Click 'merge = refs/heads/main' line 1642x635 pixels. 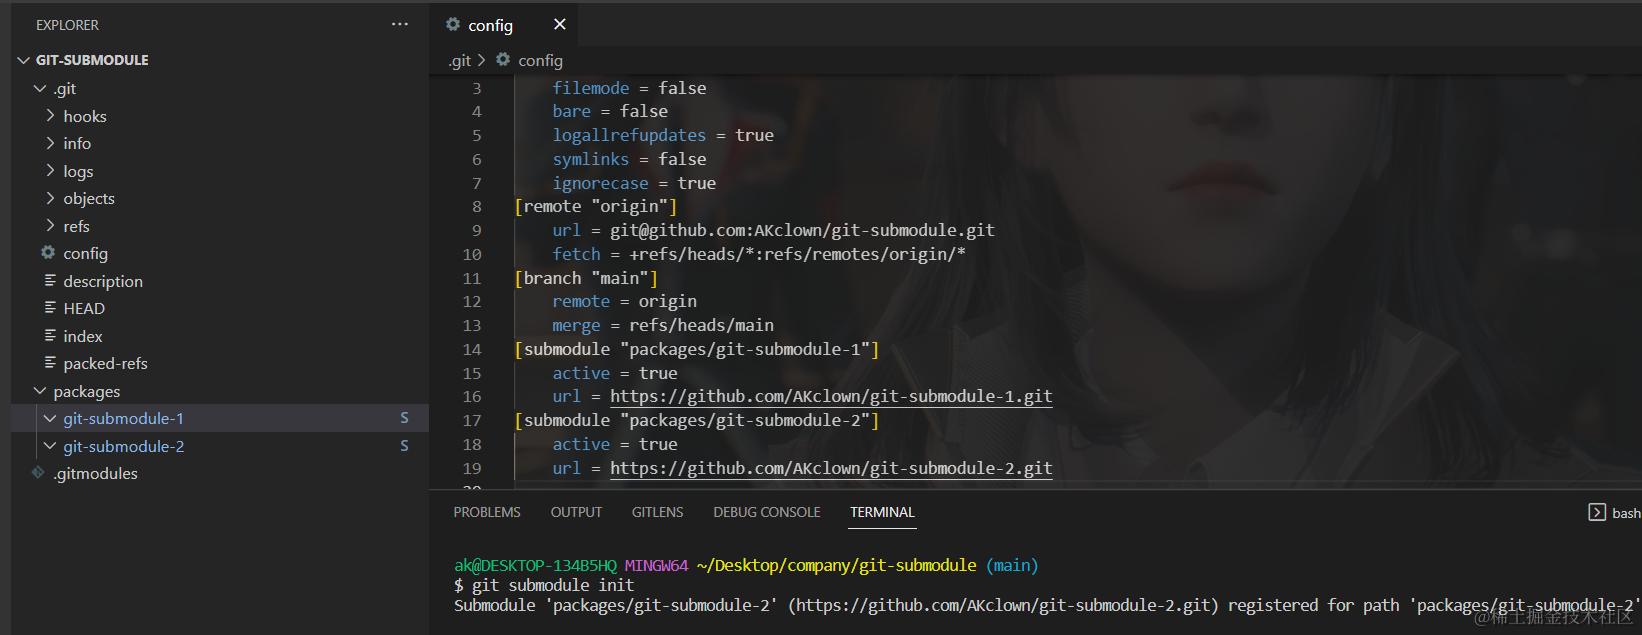[663, 325]
